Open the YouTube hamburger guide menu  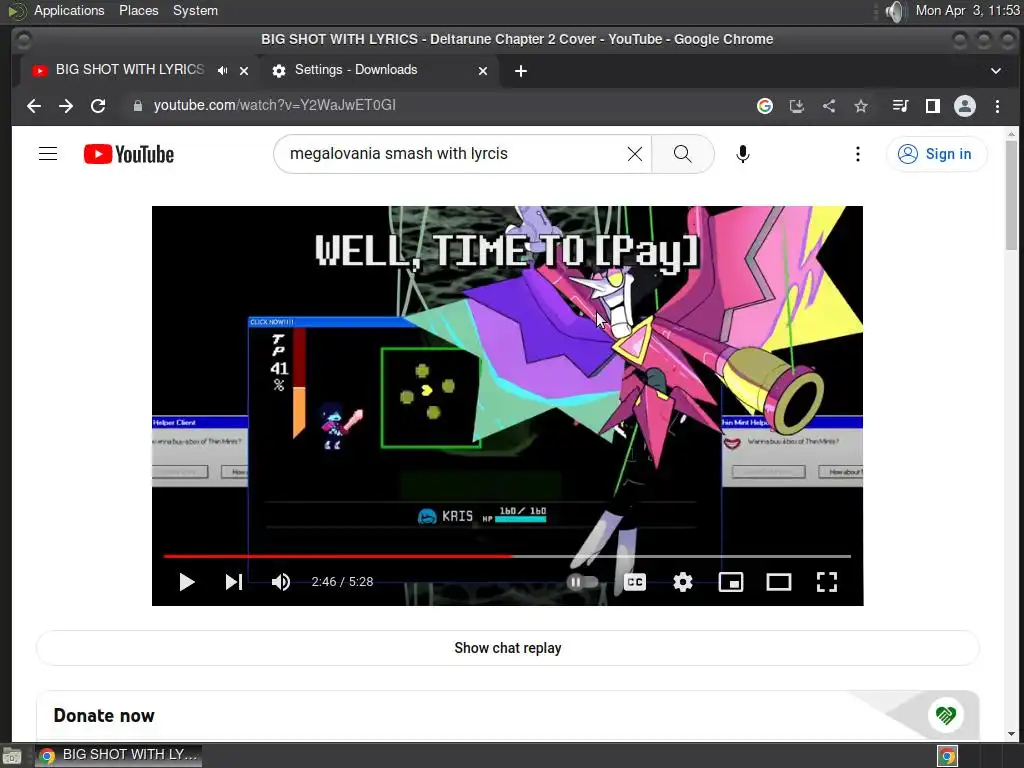[x=48, y=154]
